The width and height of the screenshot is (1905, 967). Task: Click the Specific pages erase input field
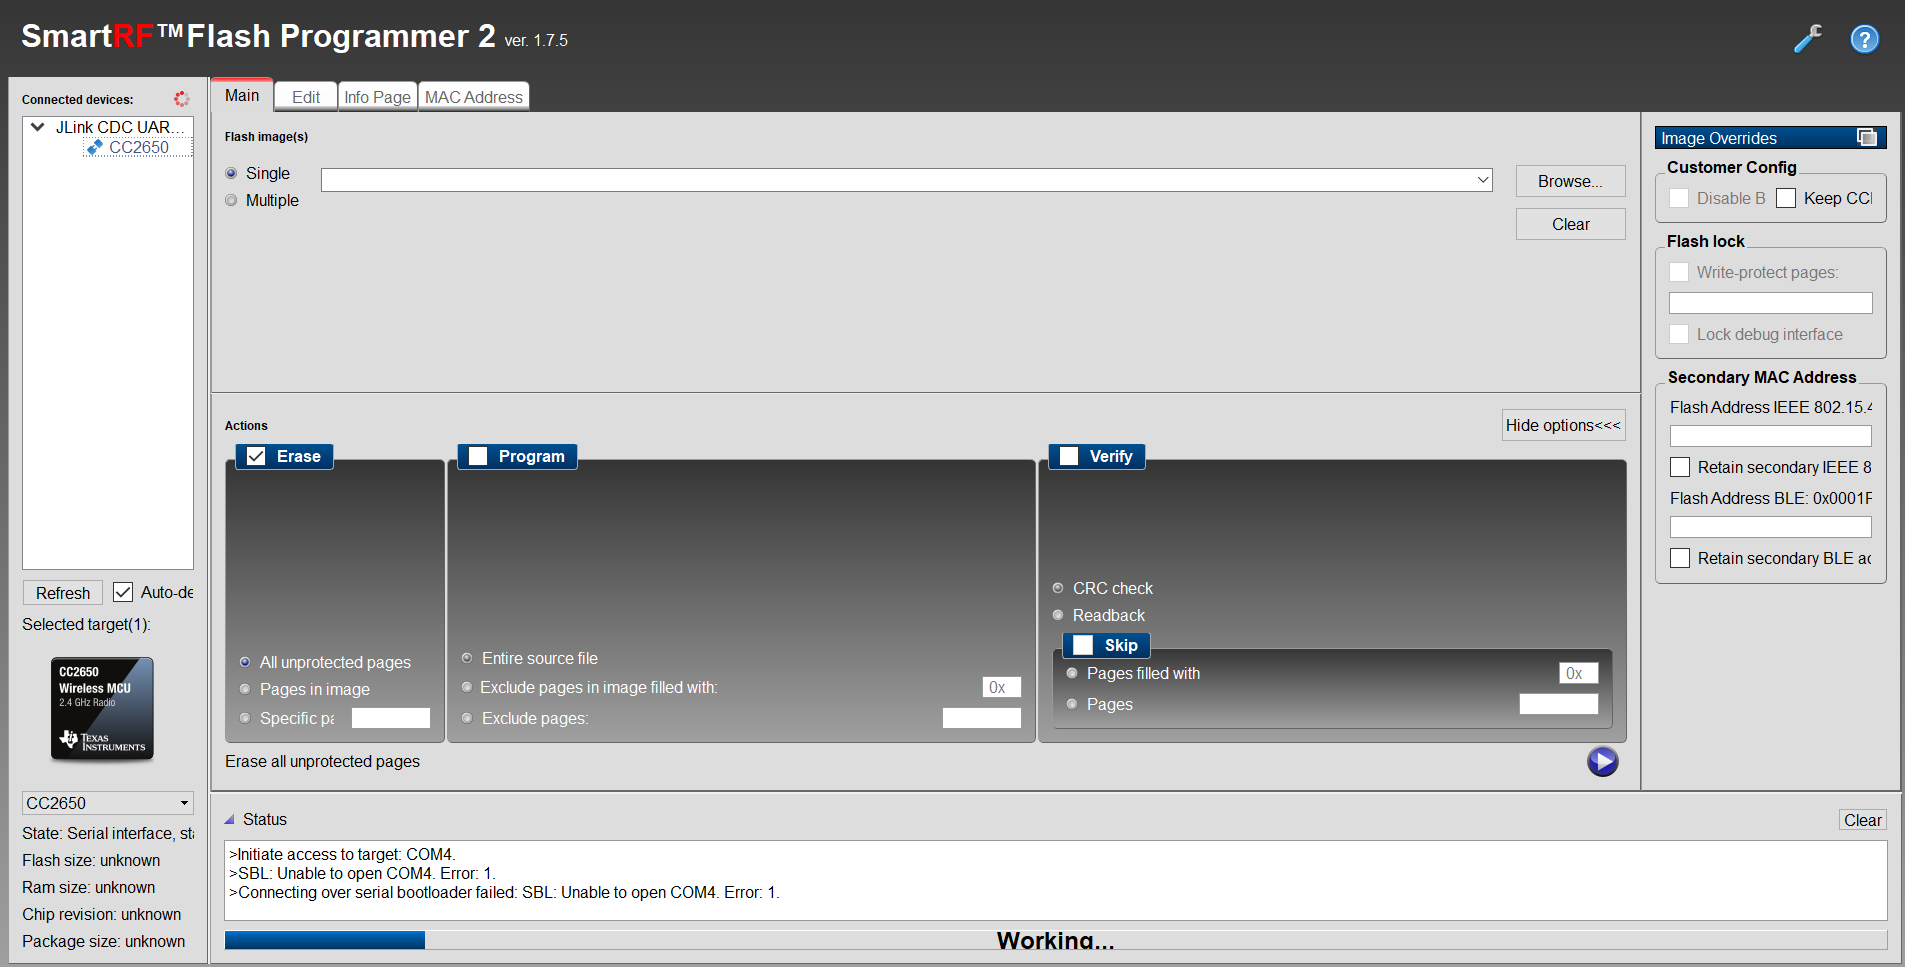391,718
